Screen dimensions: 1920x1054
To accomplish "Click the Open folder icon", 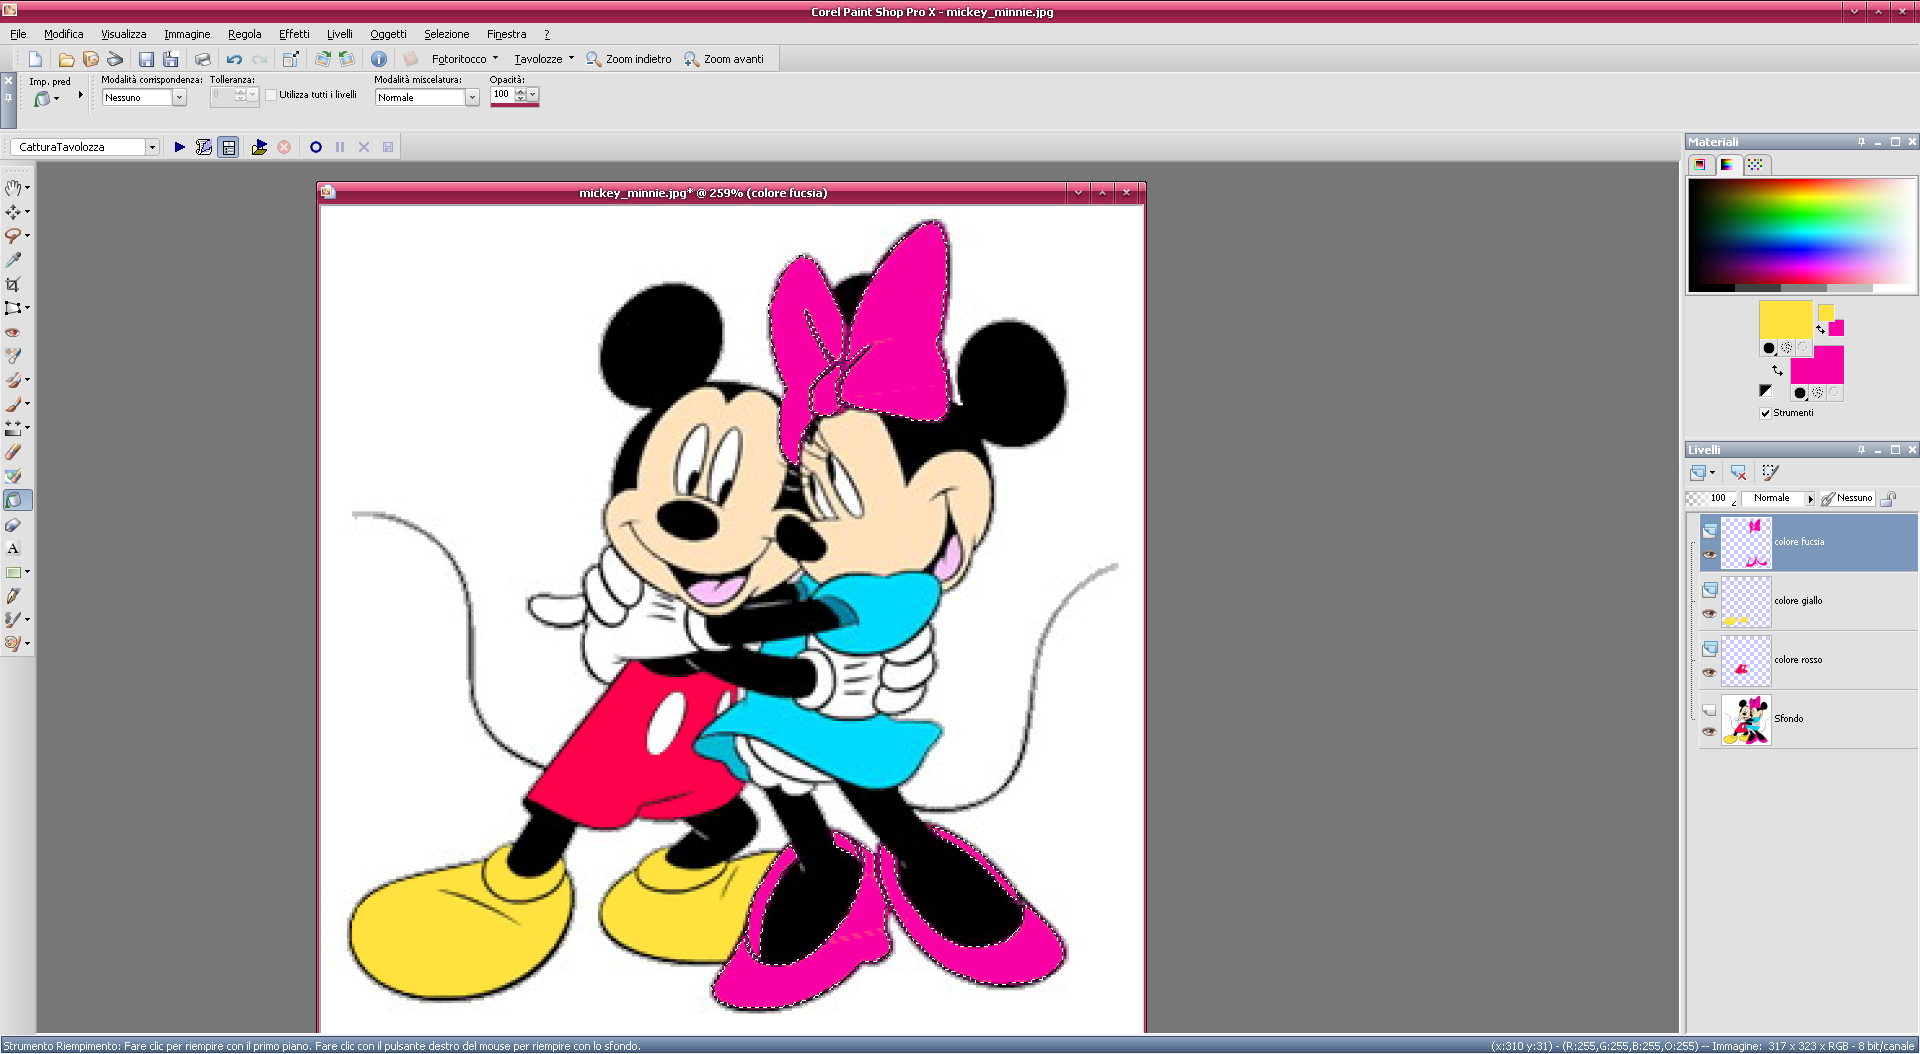I will pos(66,59).
